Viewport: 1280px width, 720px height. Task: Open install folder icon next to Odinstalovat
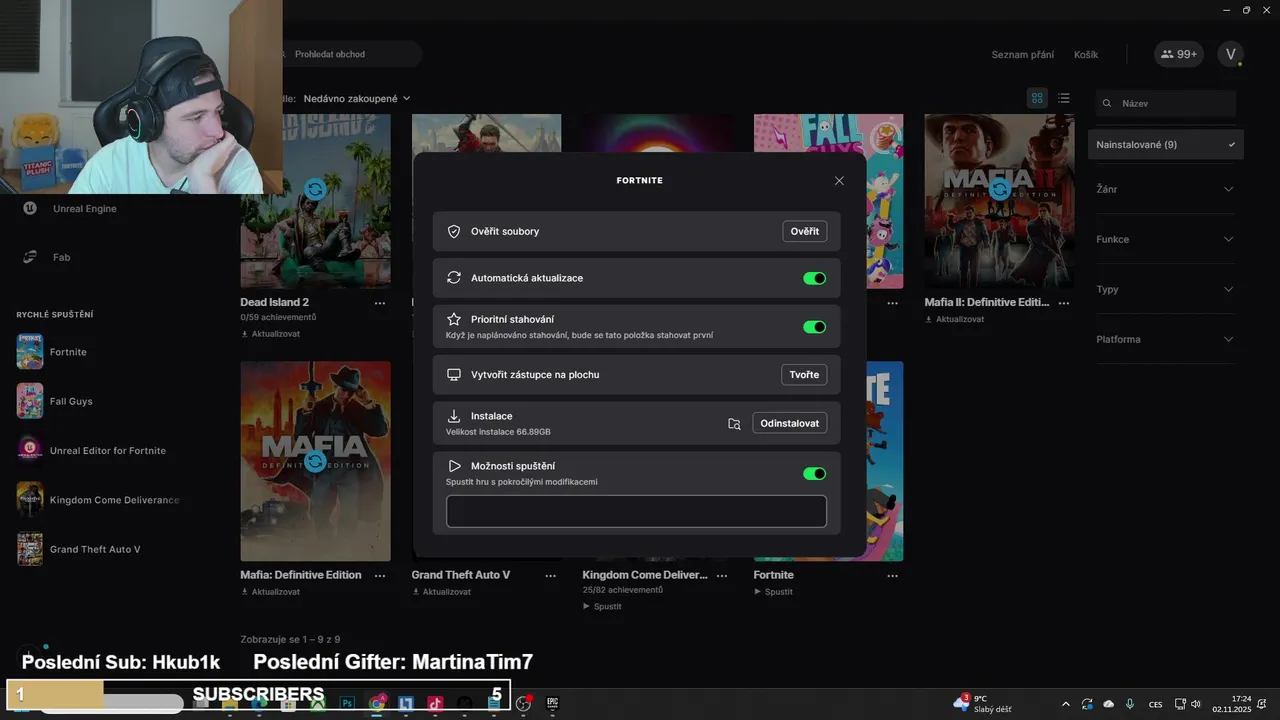(x=734, y=424)
